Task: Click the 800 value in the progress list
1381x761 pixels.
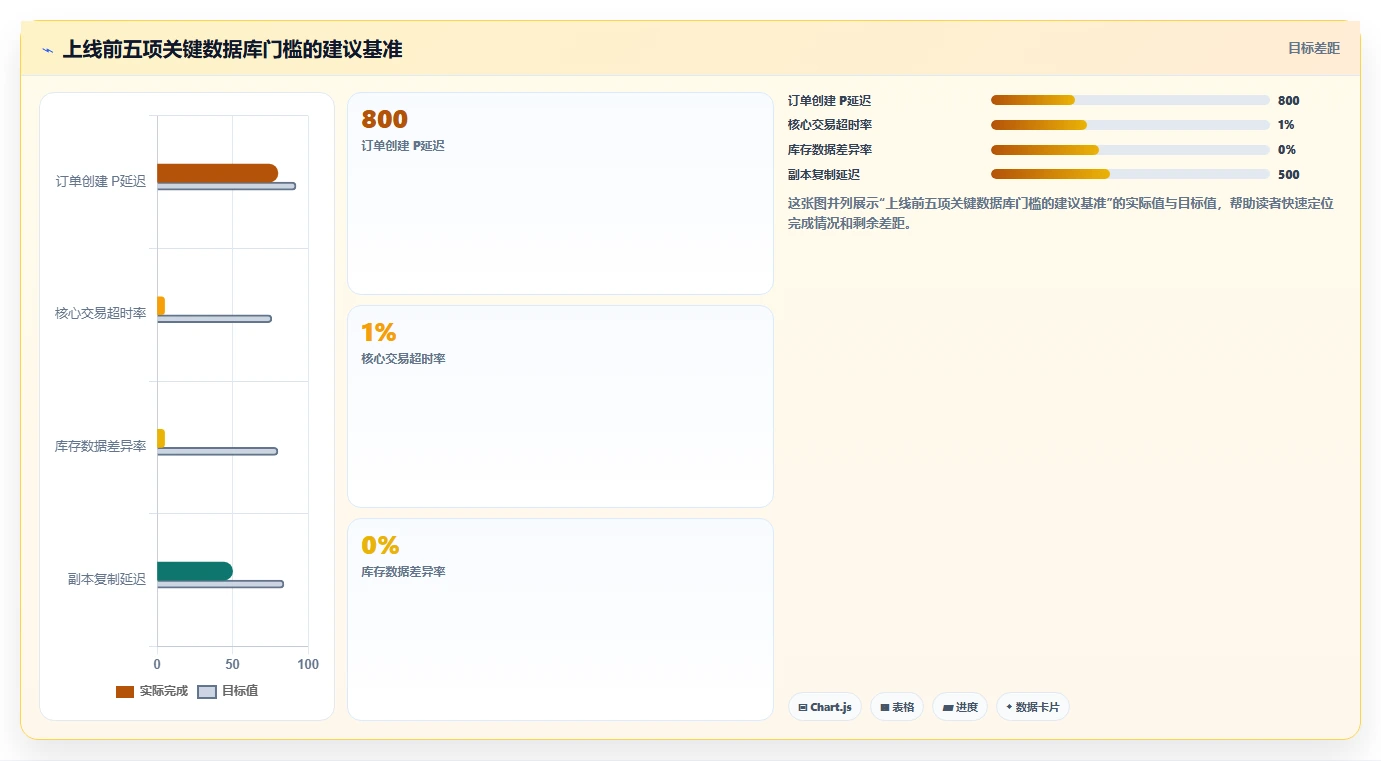Action: 1289,100
